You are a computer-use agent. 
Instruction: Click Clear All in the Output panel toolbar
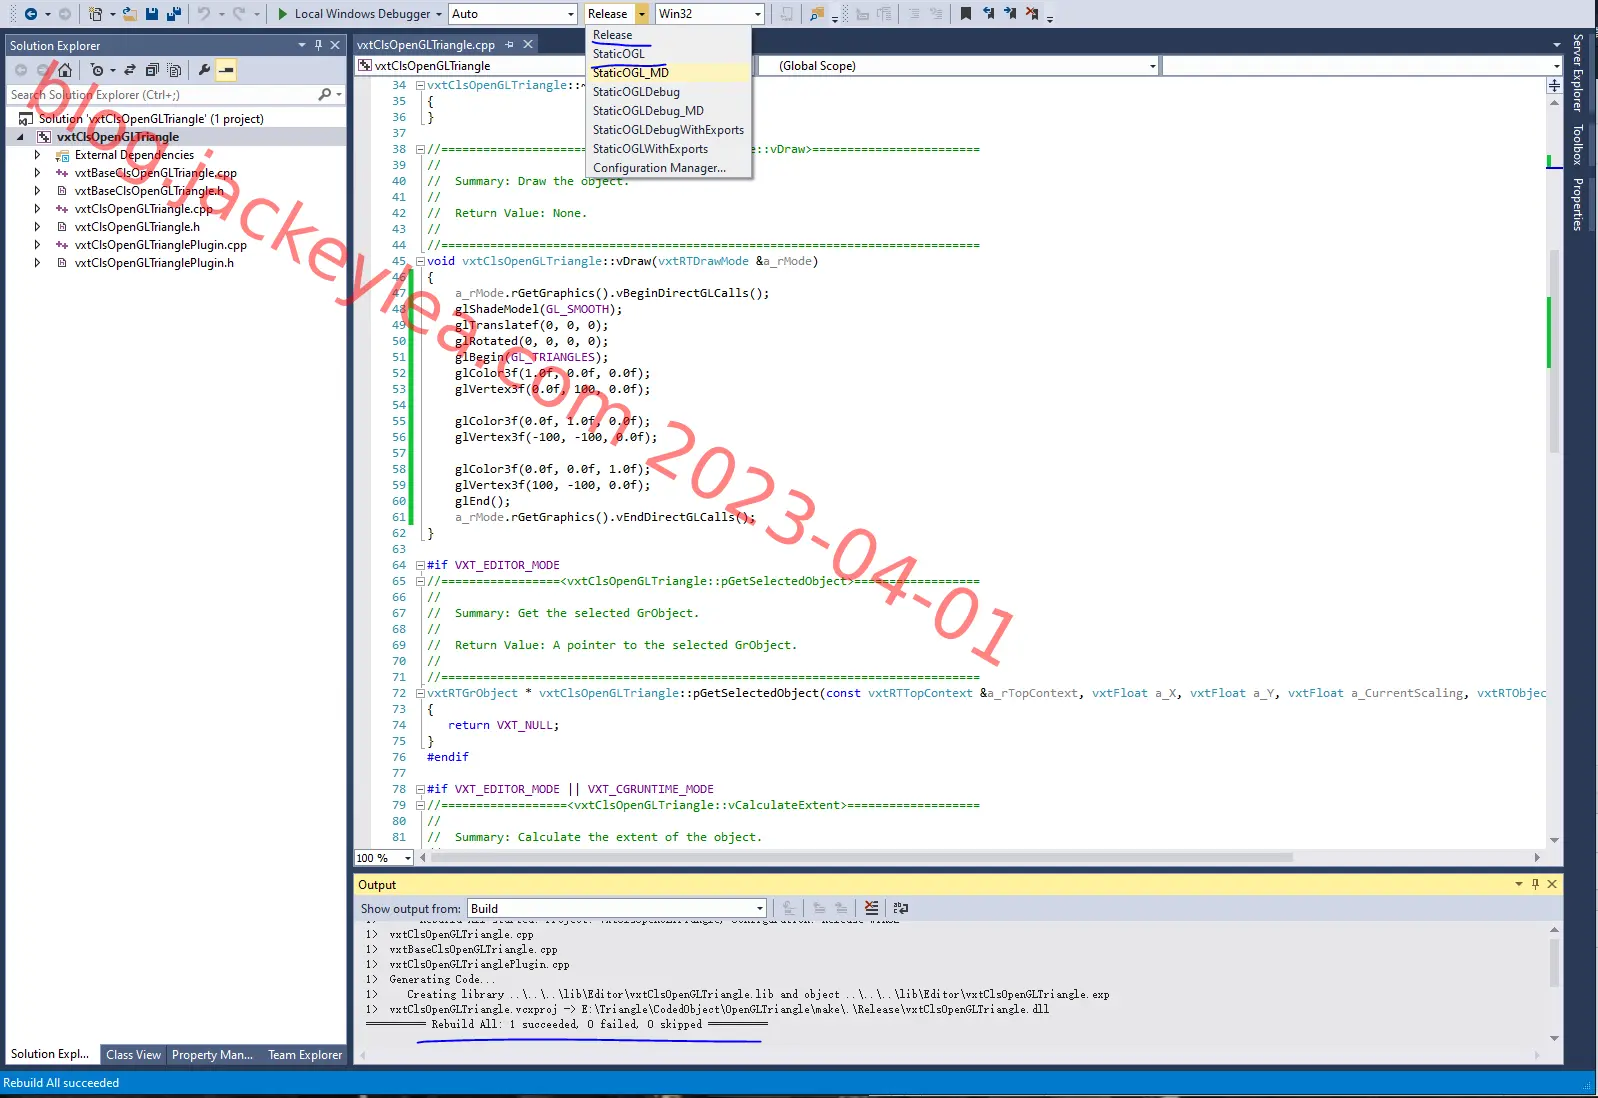click(x=872, y=908)
